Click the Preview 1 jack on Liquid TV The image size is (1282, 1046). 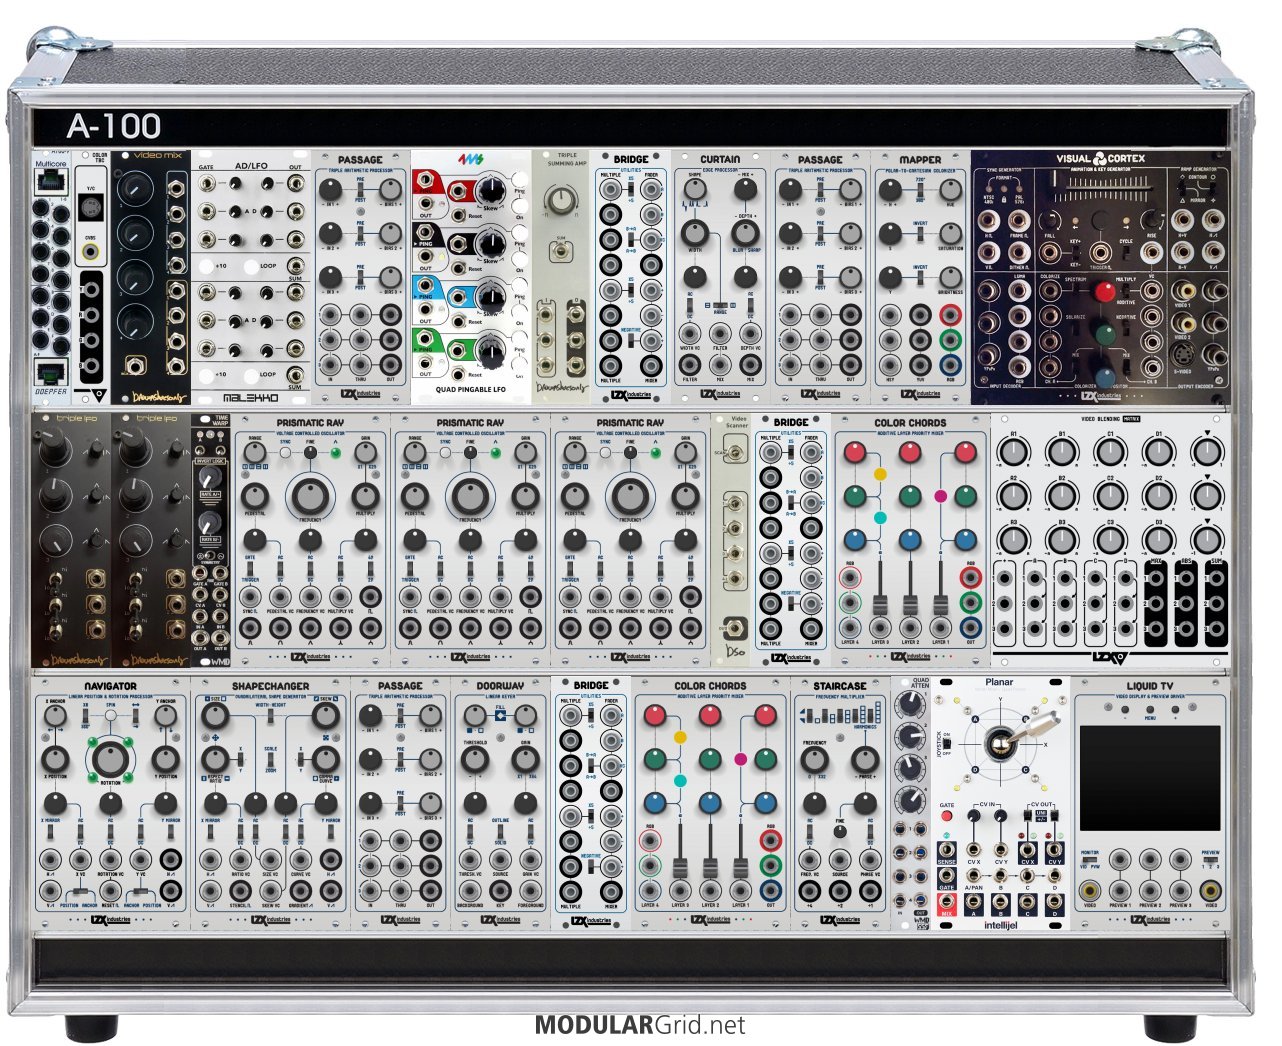1120,890
